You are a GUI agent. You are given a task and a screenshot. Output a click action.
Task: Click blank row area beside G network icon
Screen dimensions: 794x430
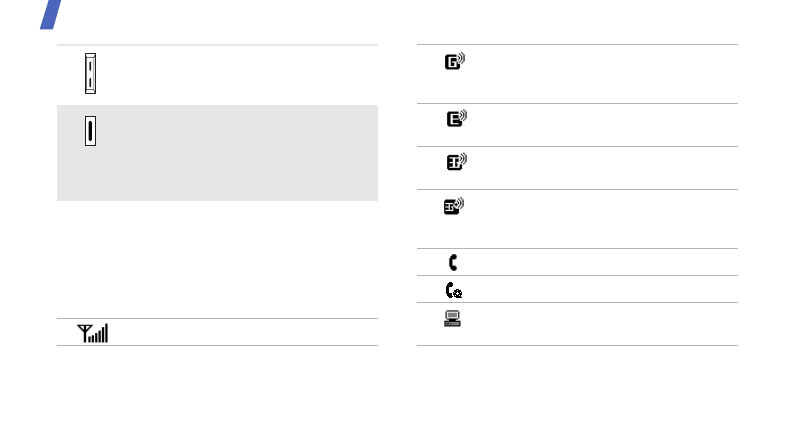[600, 74]
